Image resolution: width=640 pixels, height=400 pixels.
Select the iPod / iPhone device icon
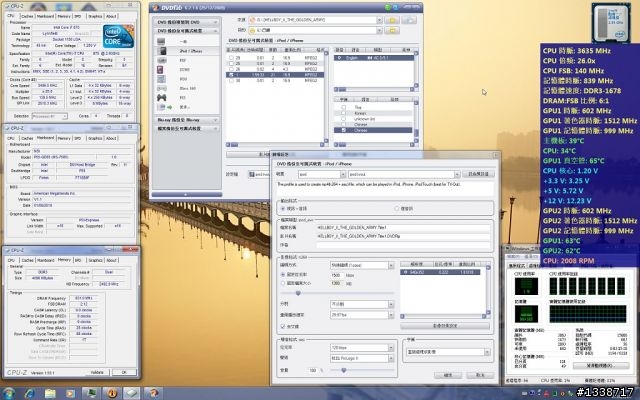162,51
